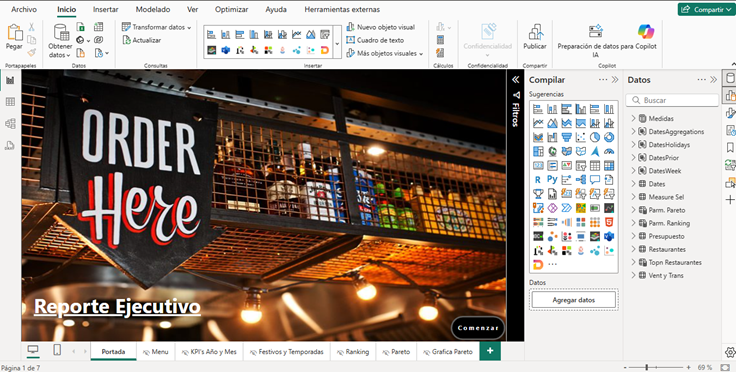Select Python visual in Compilar pane
This screenshot has width=736, height=372.
pyautogui.click(x=552, y=180)
